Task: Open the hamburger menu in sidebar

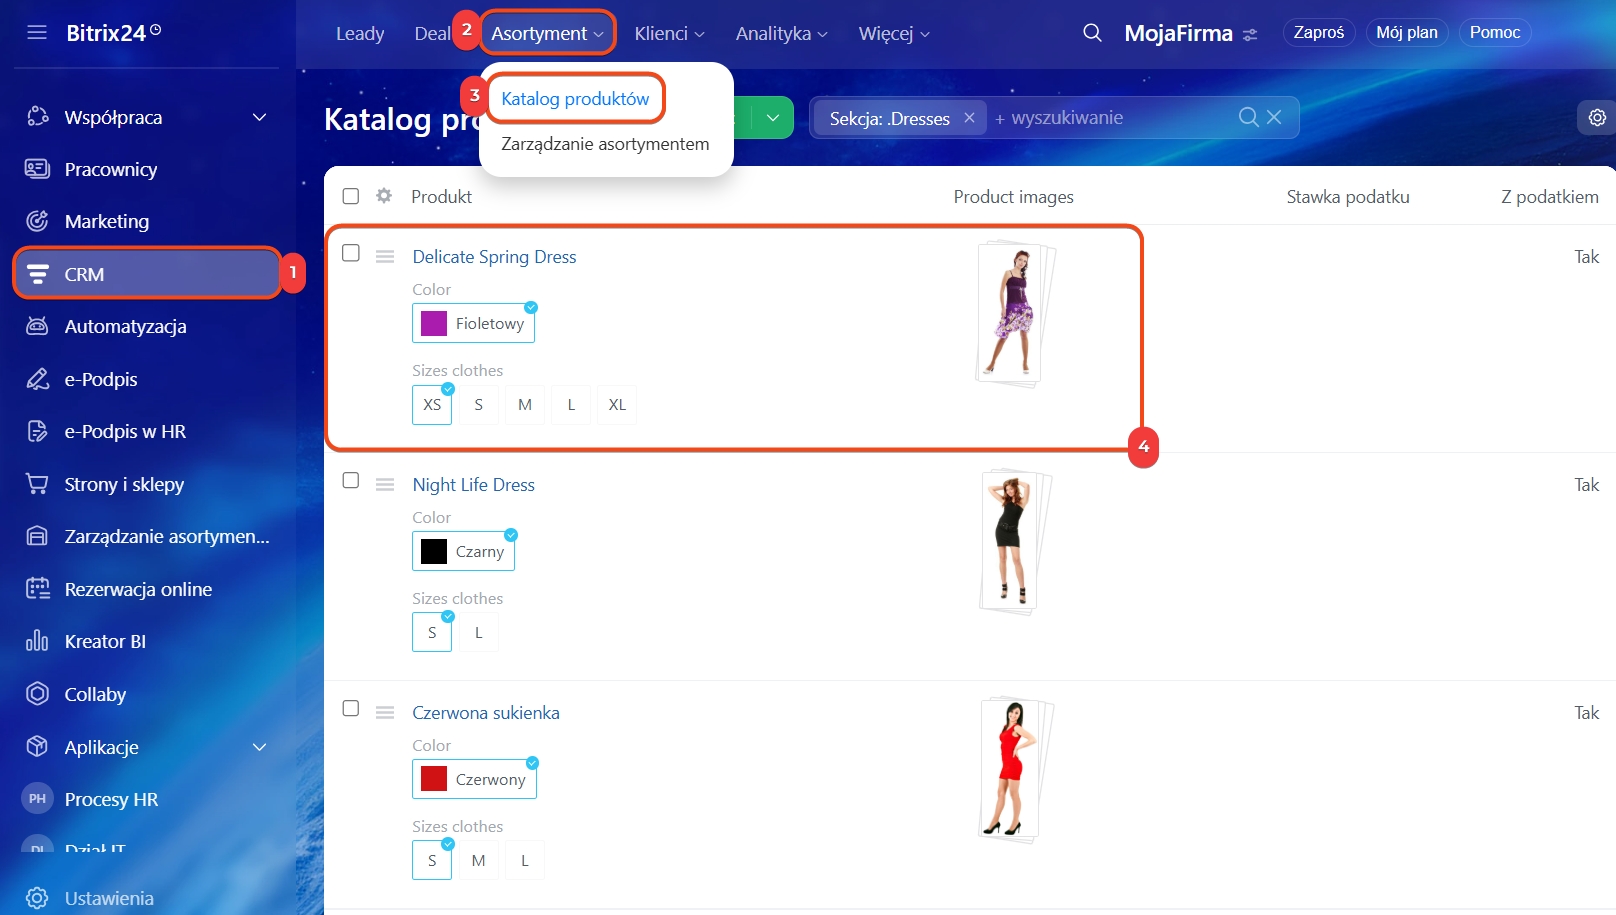Action: tap(37, 32)
